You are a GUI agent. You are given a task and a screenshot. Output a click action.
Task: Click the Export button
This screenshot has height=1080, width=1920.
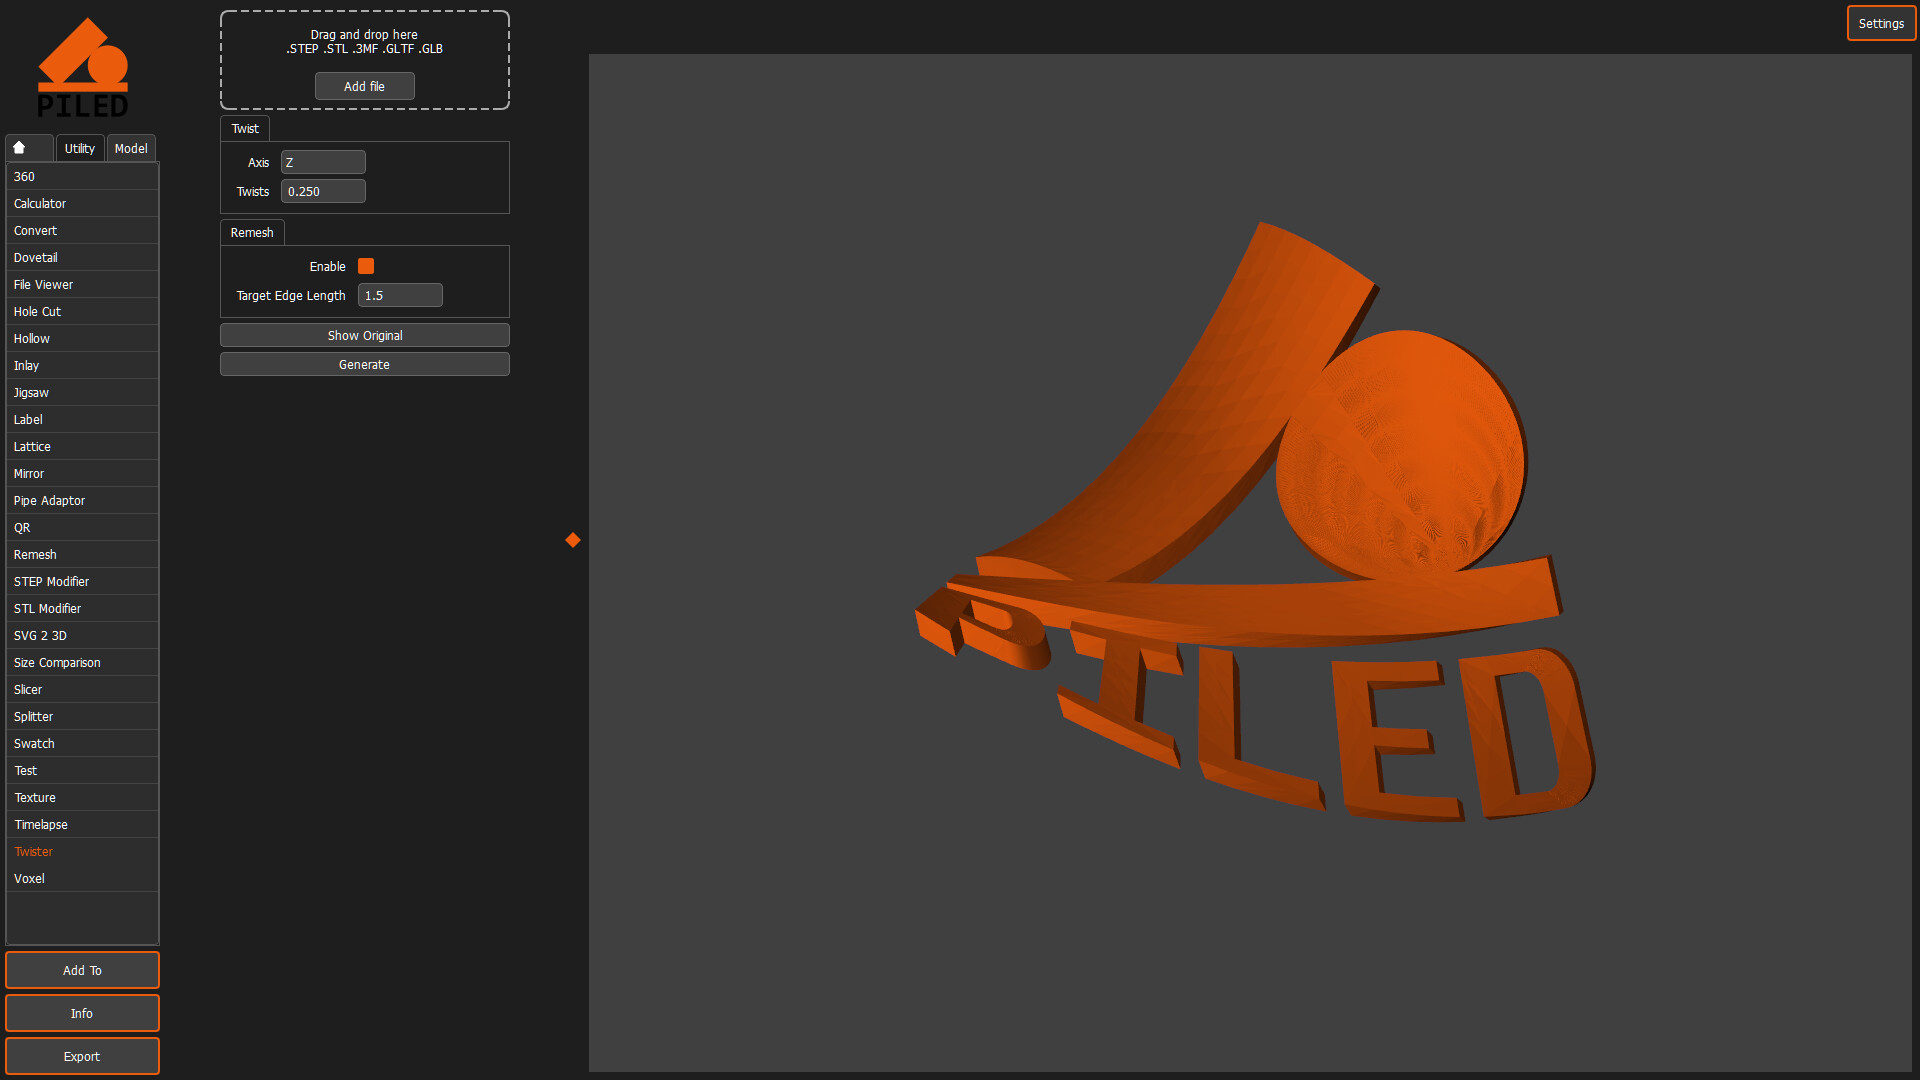[x=82, y=1056]
